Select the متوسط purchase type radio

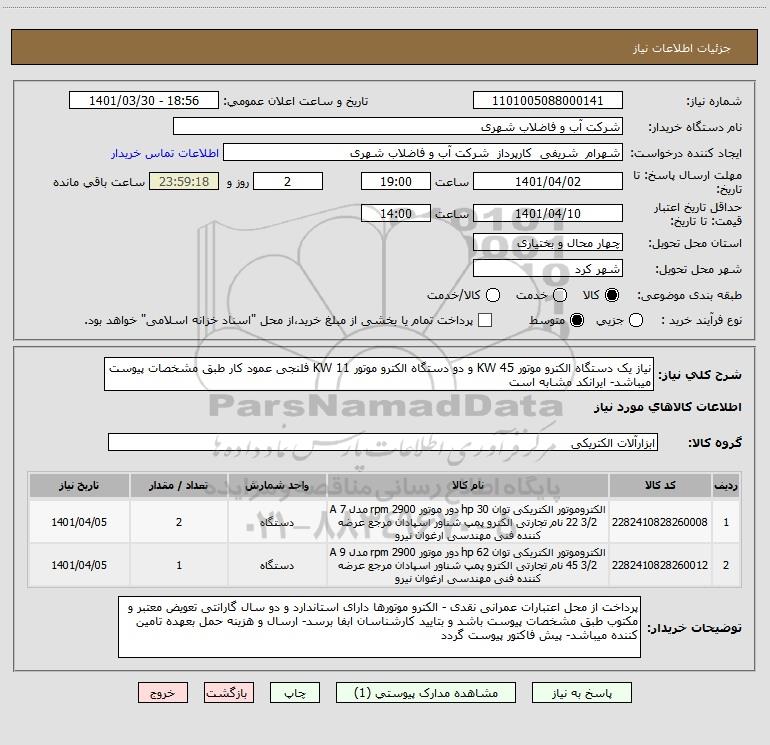577,320
